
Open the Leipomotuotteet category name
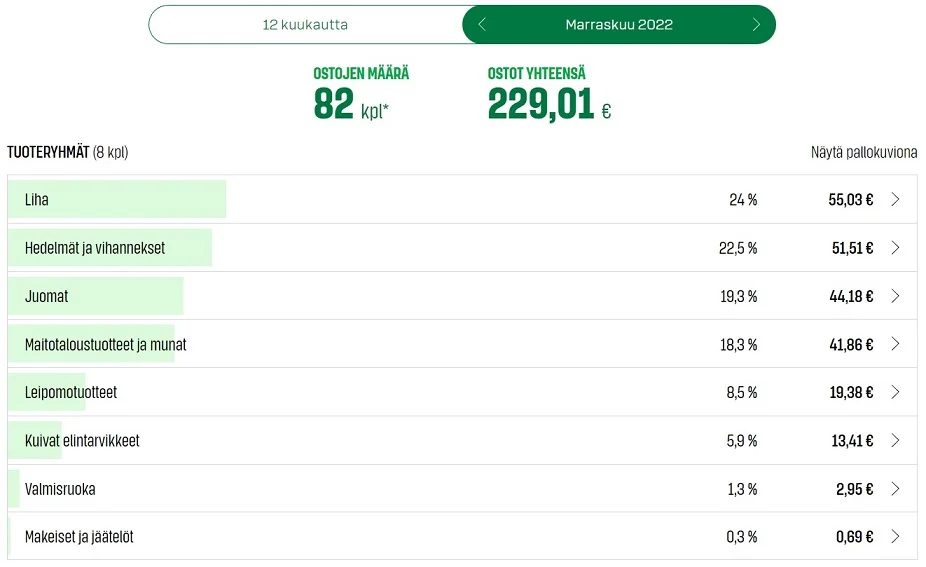point(71,392)
